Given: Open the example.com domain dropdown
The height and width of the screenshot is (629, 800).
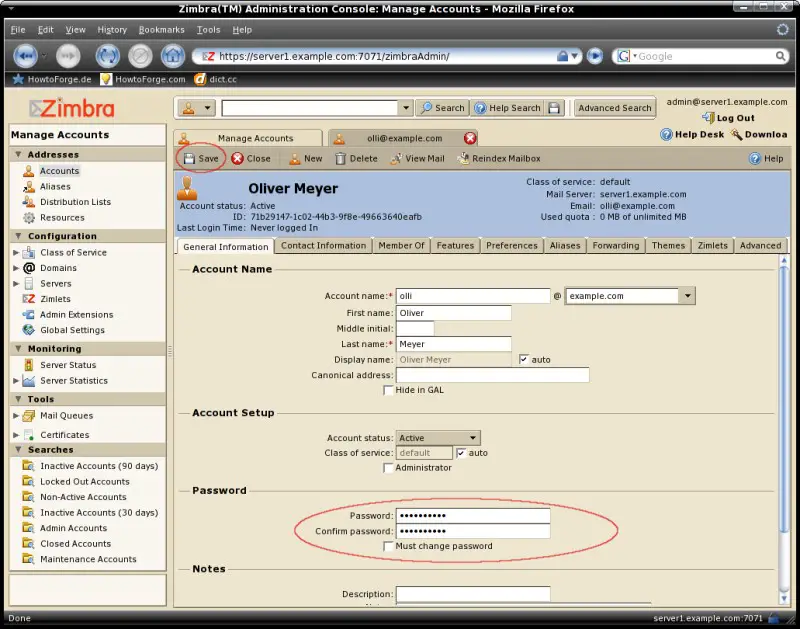Looking at the screenshot, I should click(x=686, y=296).
